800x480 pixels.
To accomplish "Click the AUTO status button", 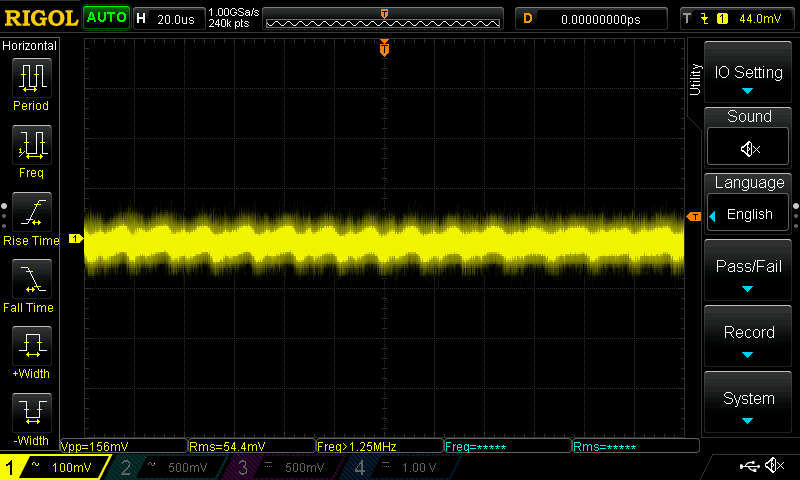I will [106, 18].
